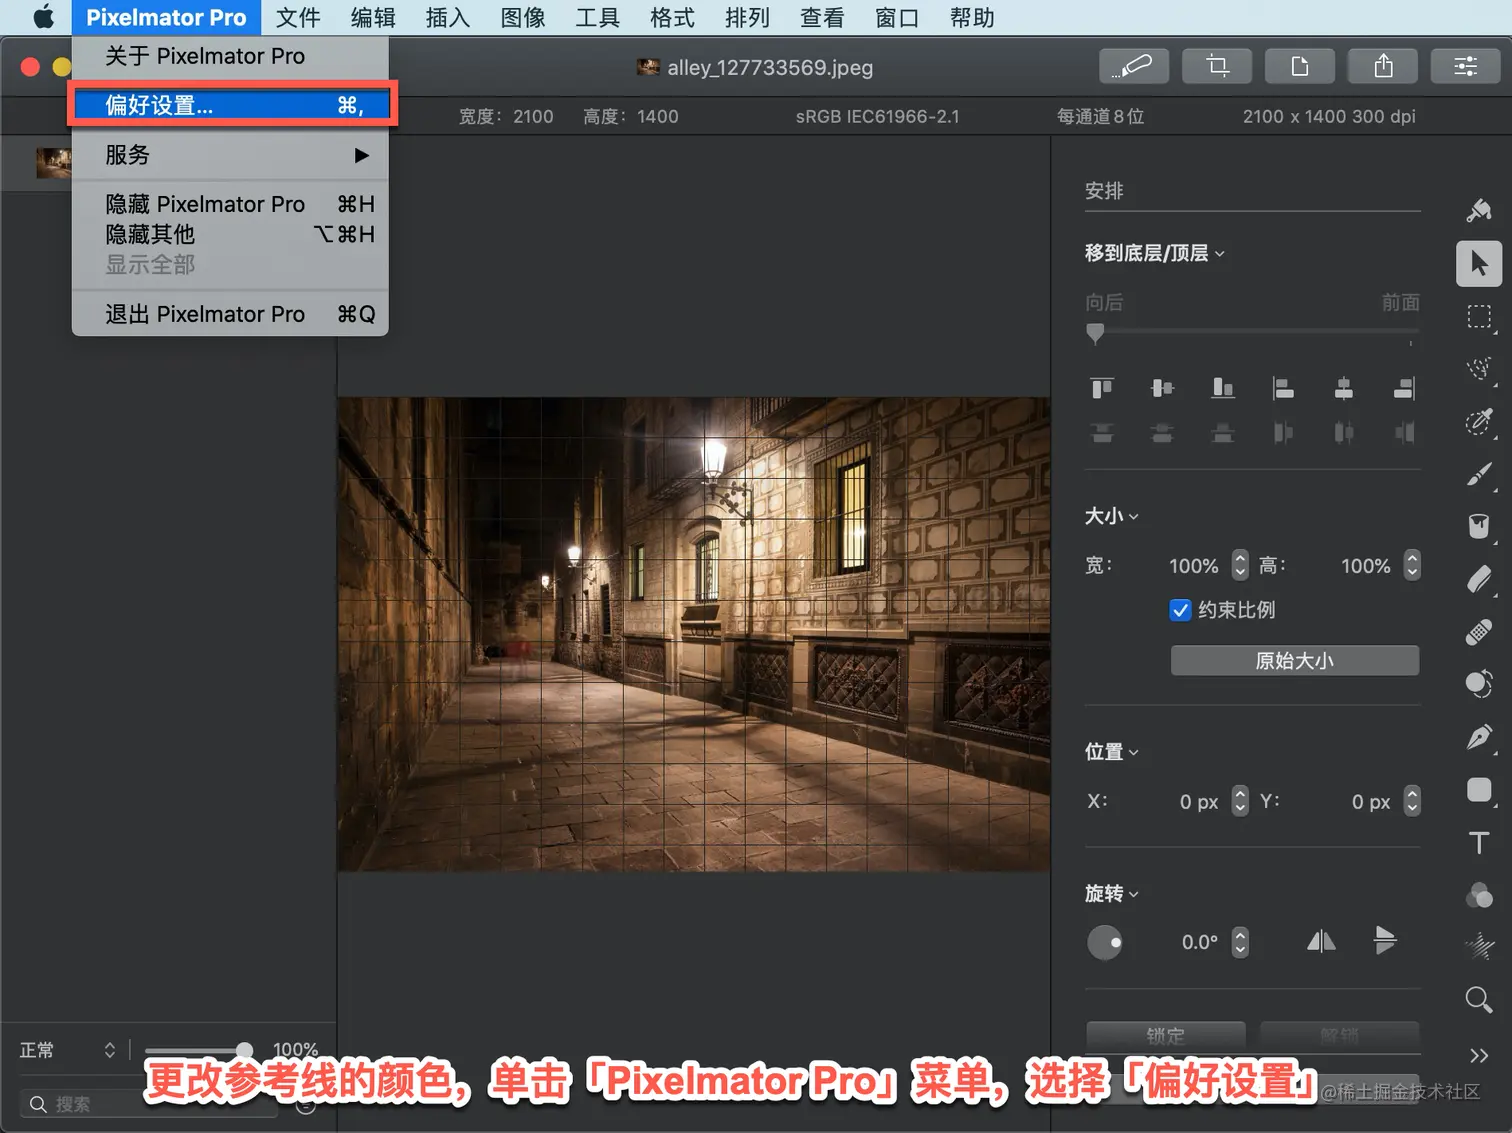
Task: Click the sliders icon in title toolbar
Action: [x=1466, y=66]
